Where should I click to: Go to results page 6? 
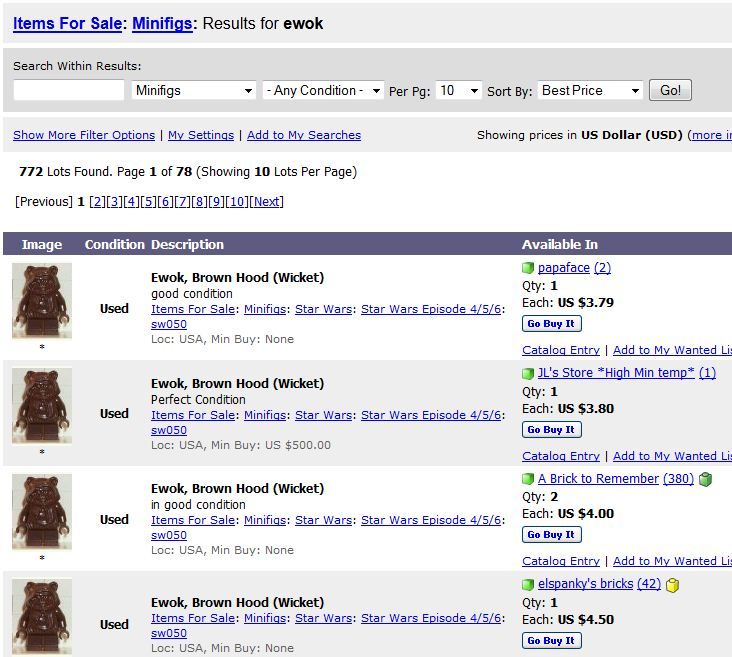pos(165,202)
